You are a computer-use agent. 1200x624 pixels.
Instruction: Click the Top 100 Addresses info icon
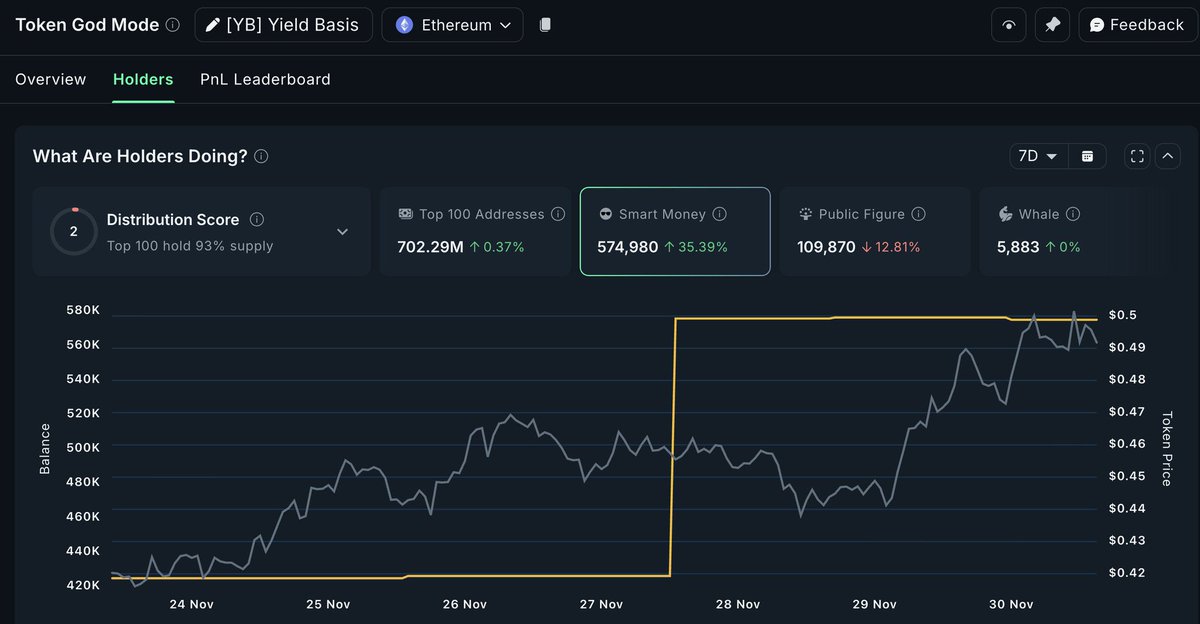pos(558,214)
